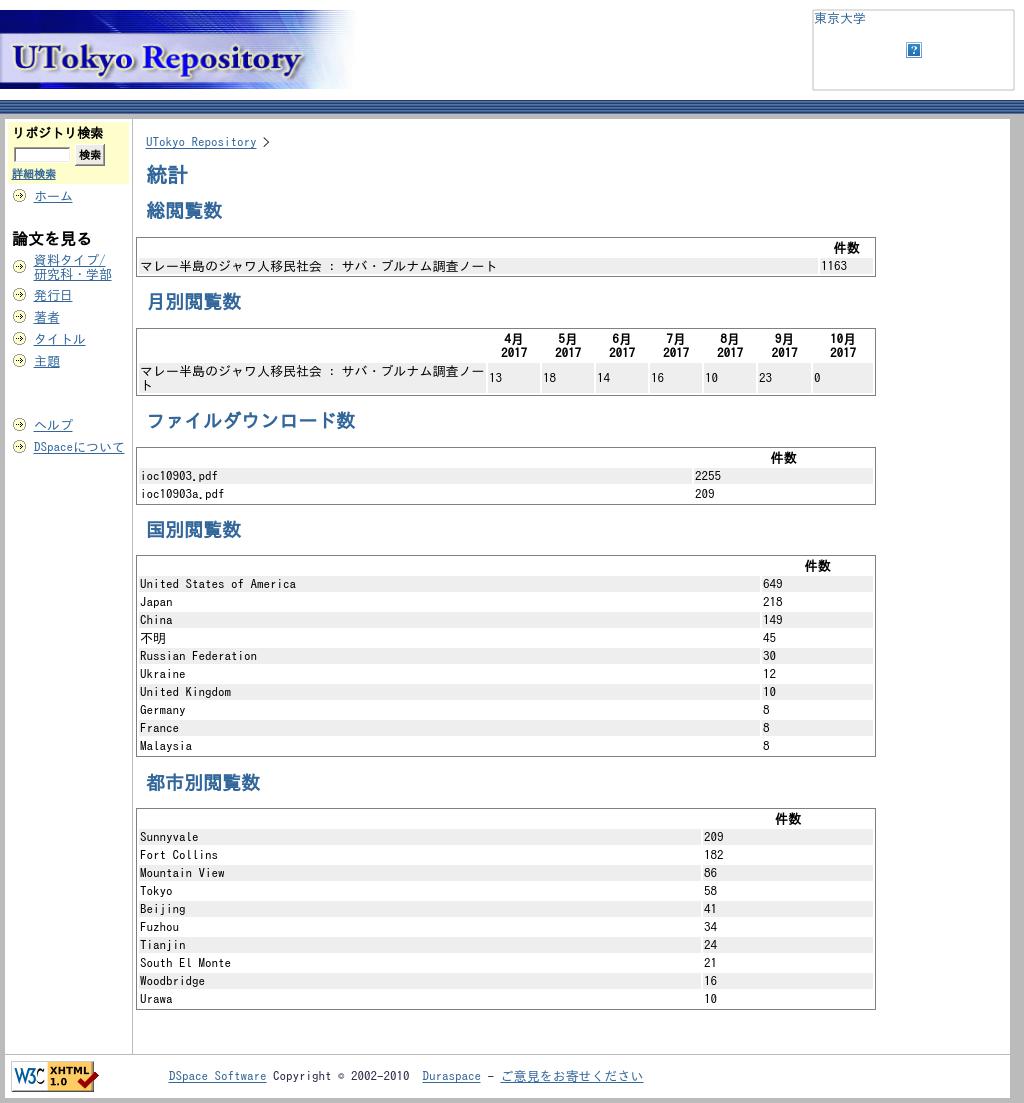Open the ご意見をお寄せください feedback link
Screen dimensions: 1024x1103
tap(572, 1076)
